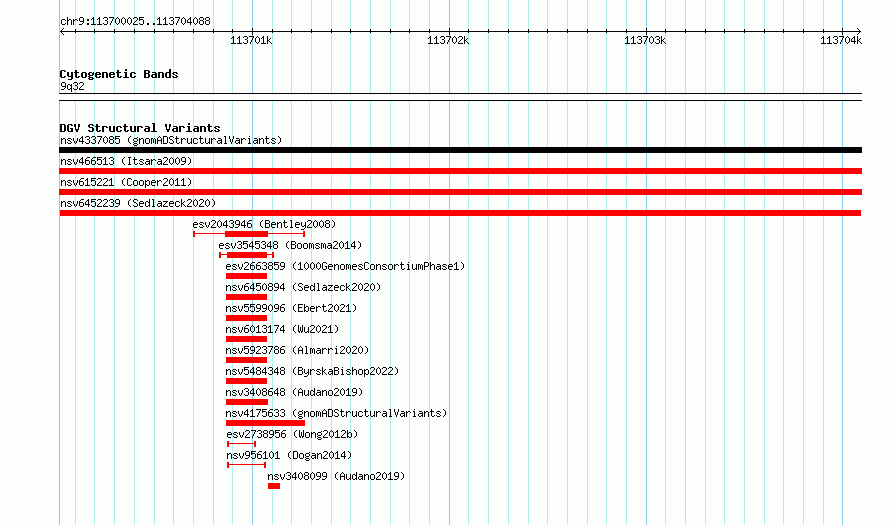890x525 pixels.
Task: Click the red bar under nsv5923786 Almarri2020
Action: coord(246,360)
